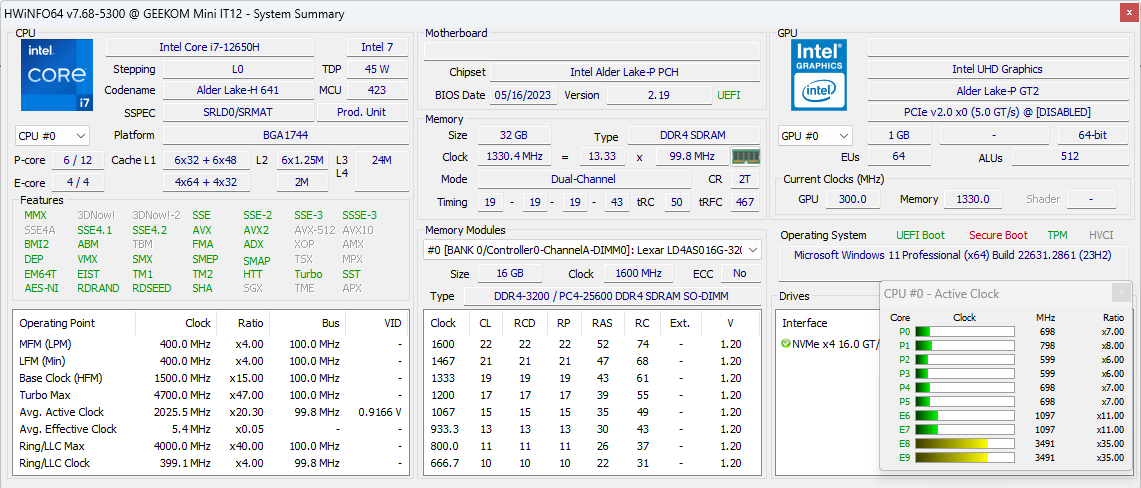Viewport: 1141px width, 488px height.
Task: Click the SSPEC SRLD0/SRMAT field
Action: 238,112
